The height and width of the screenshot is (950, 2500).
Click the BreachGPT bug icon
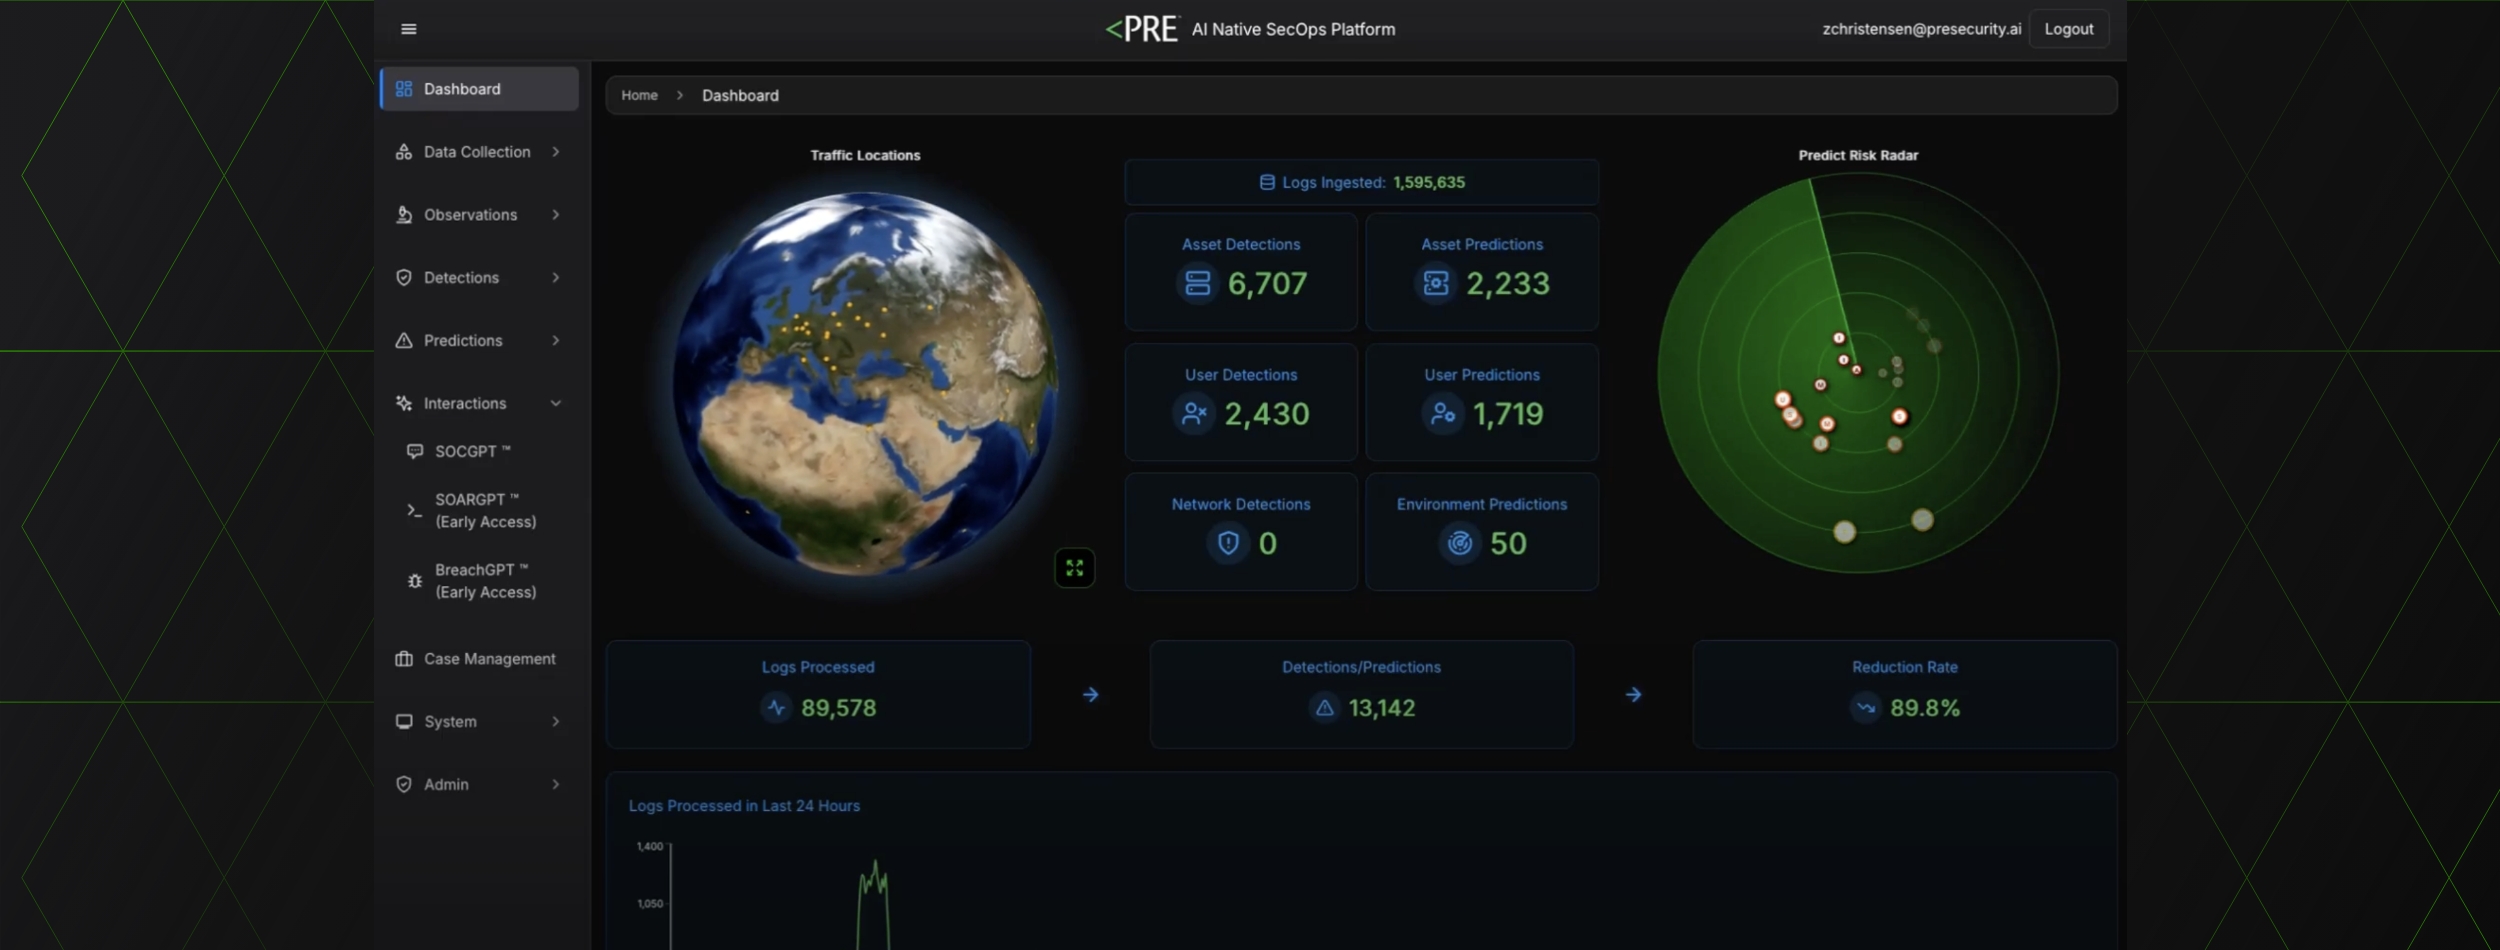[x=414, y=581]
